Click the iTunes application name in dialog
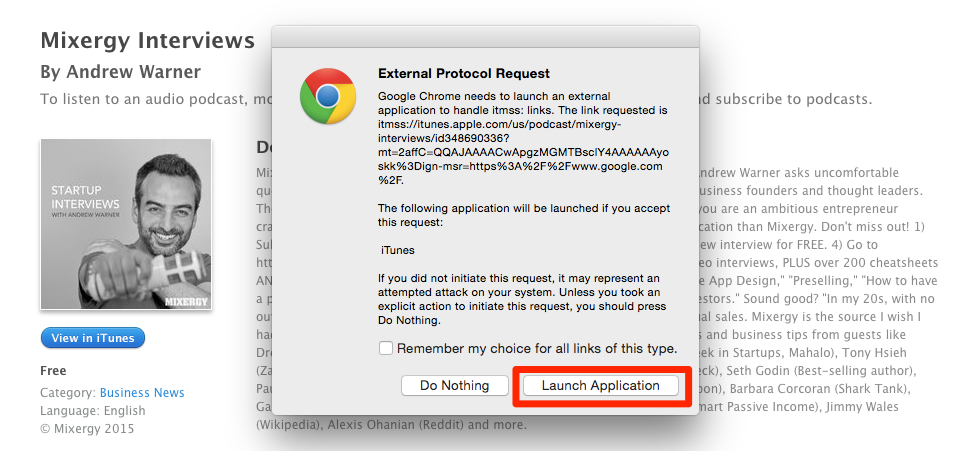 click(398, 251)
